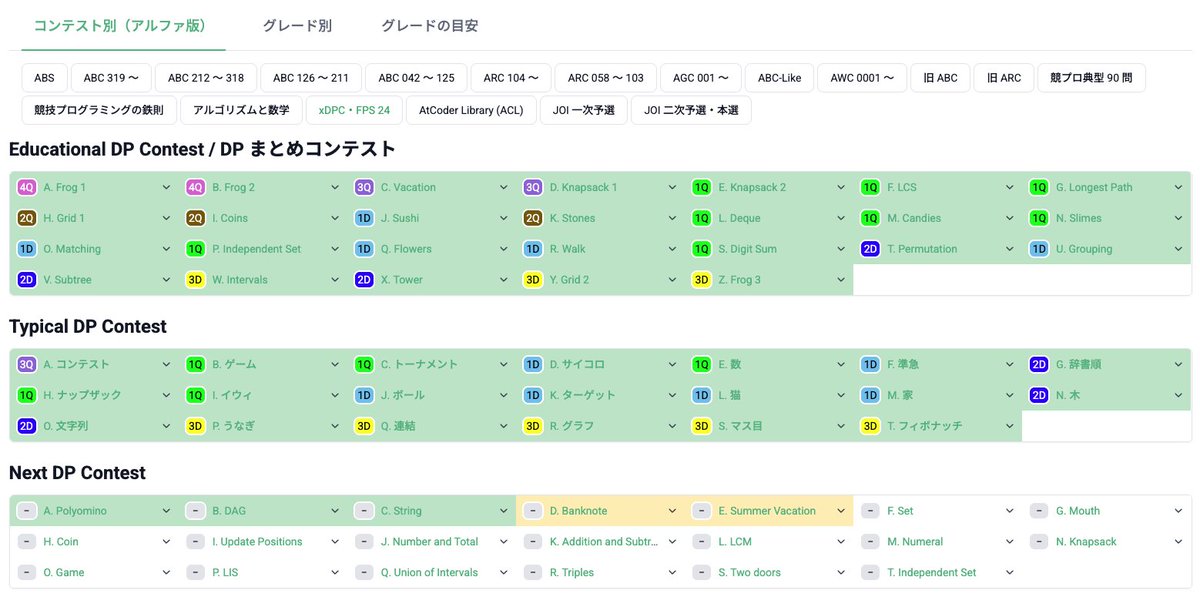Click the dash badge beside T. Independent Set

(x=870, y=573)
